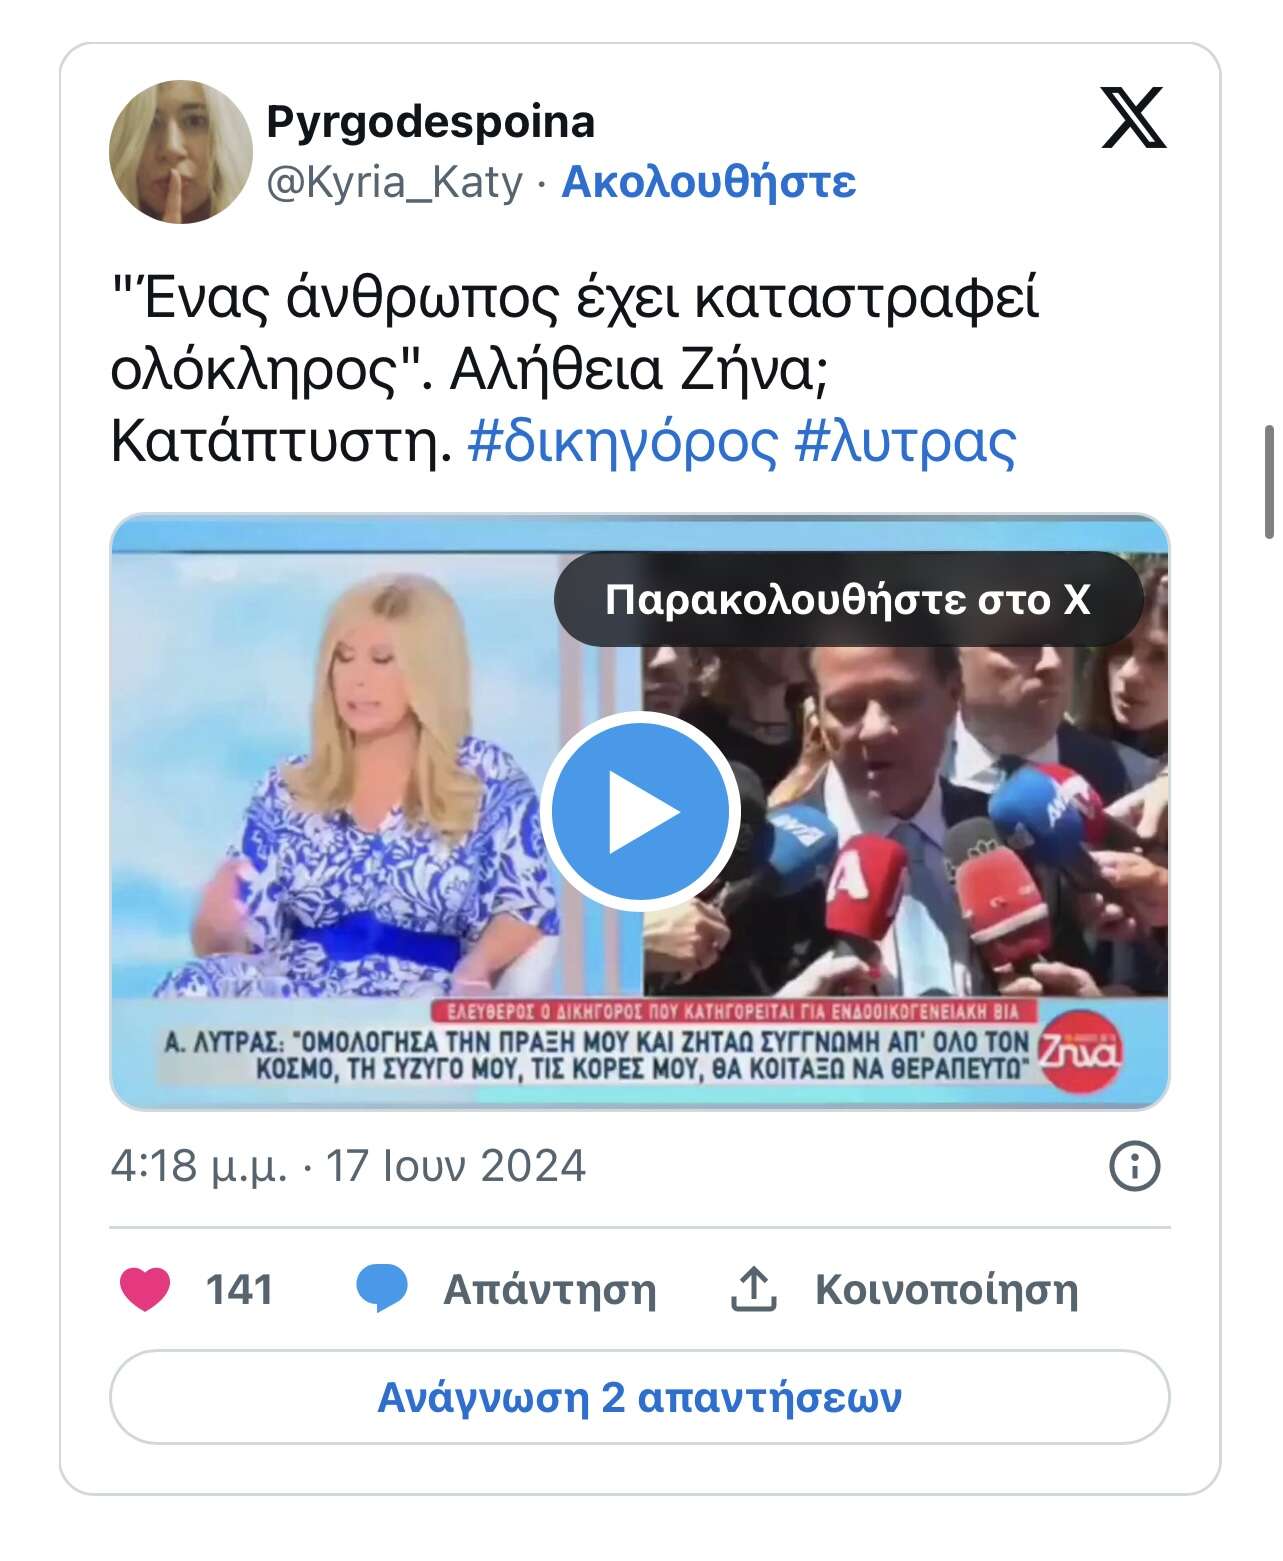
Task: Click the share upload arrow icon
Action: 753,1289
